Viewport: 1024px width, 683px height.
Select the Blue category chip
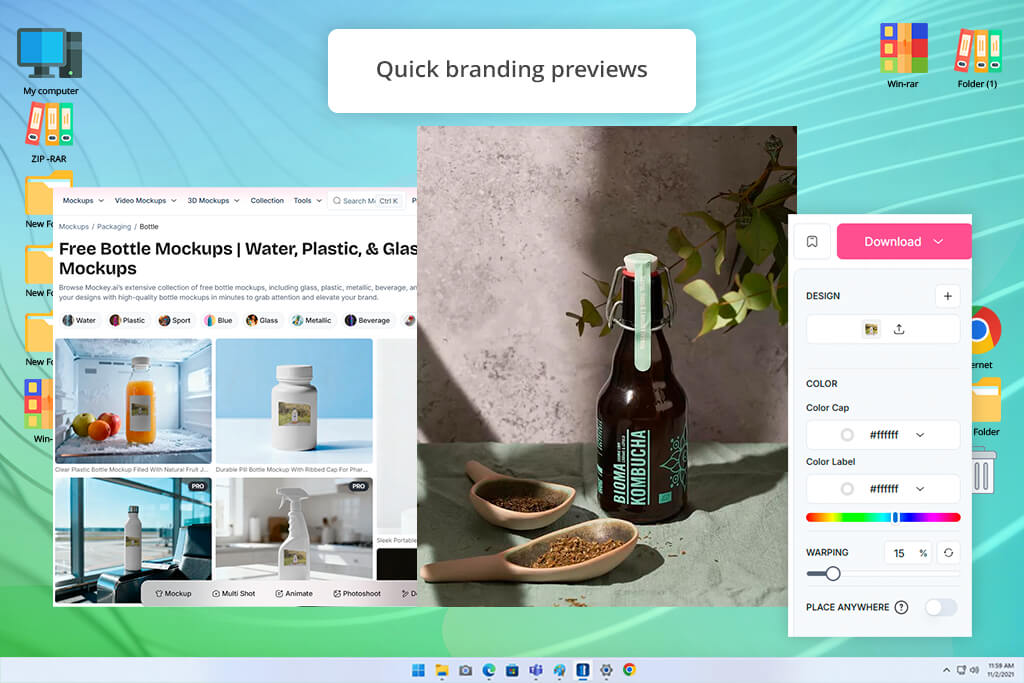[219, 321]
